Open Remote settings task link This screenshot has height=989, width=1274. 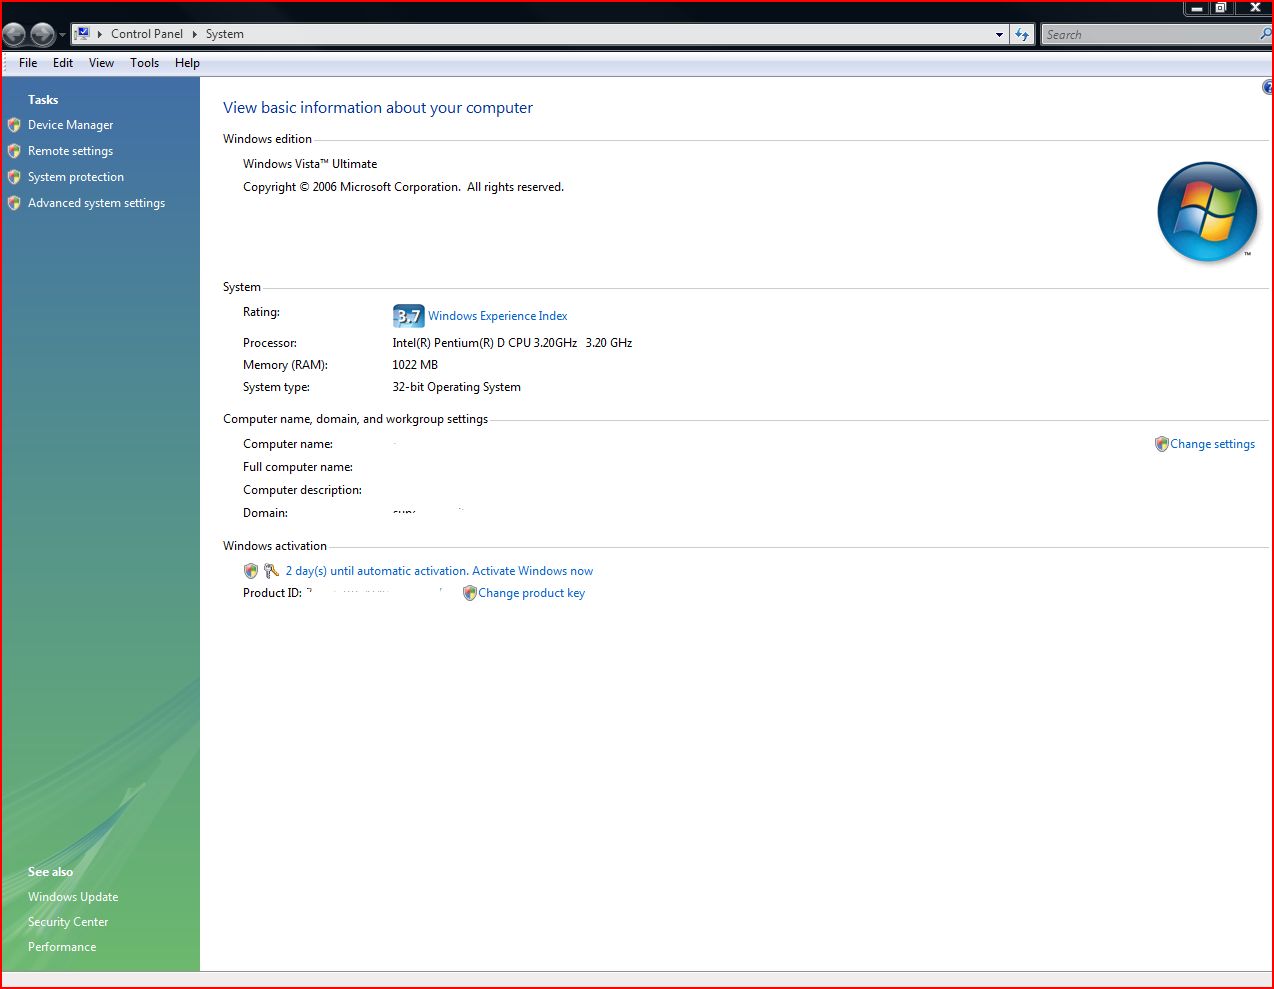pyautogui.click(x=70, y=151)
